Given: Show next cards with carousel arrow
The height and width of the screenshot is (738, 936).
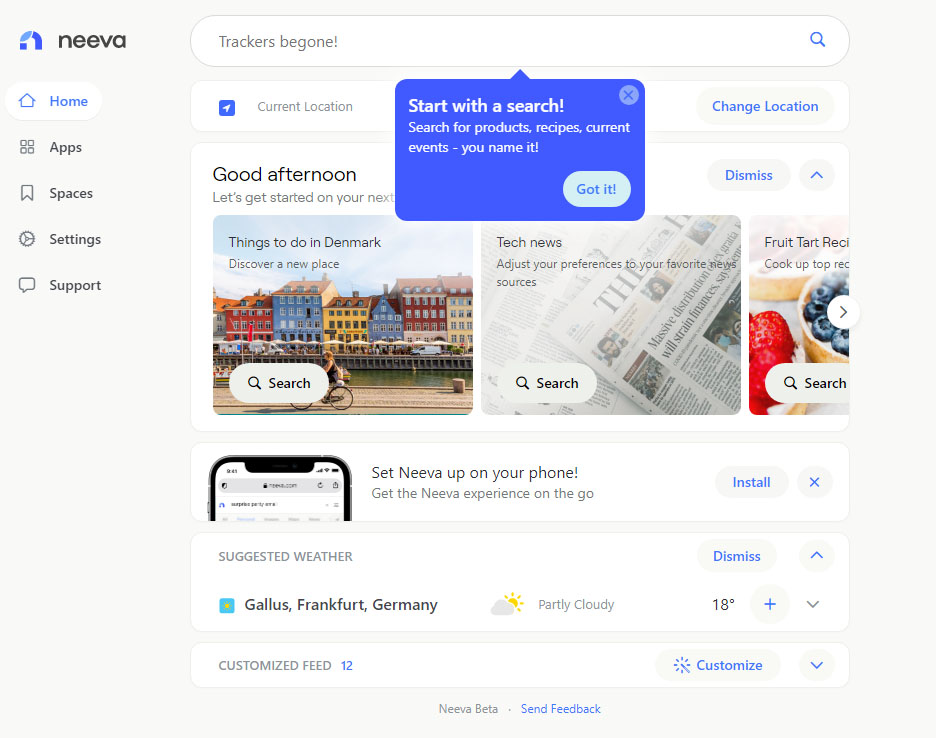Looking at the screenshot, I should click(843, 312).
